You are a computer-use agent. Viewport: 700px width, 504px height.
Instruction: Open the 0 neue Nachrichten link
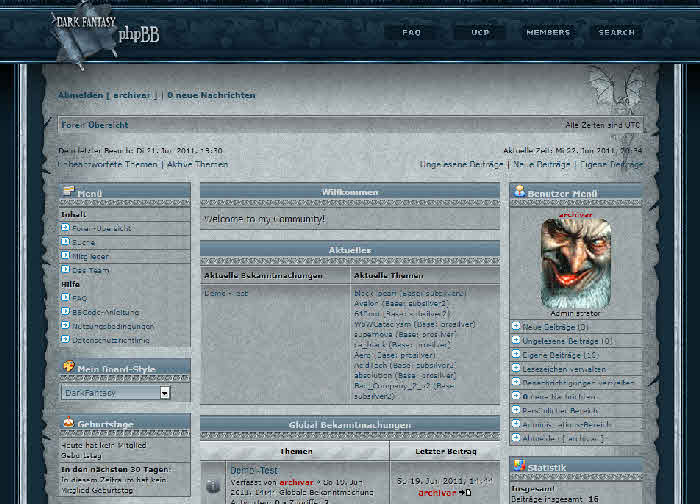(211, 95)
